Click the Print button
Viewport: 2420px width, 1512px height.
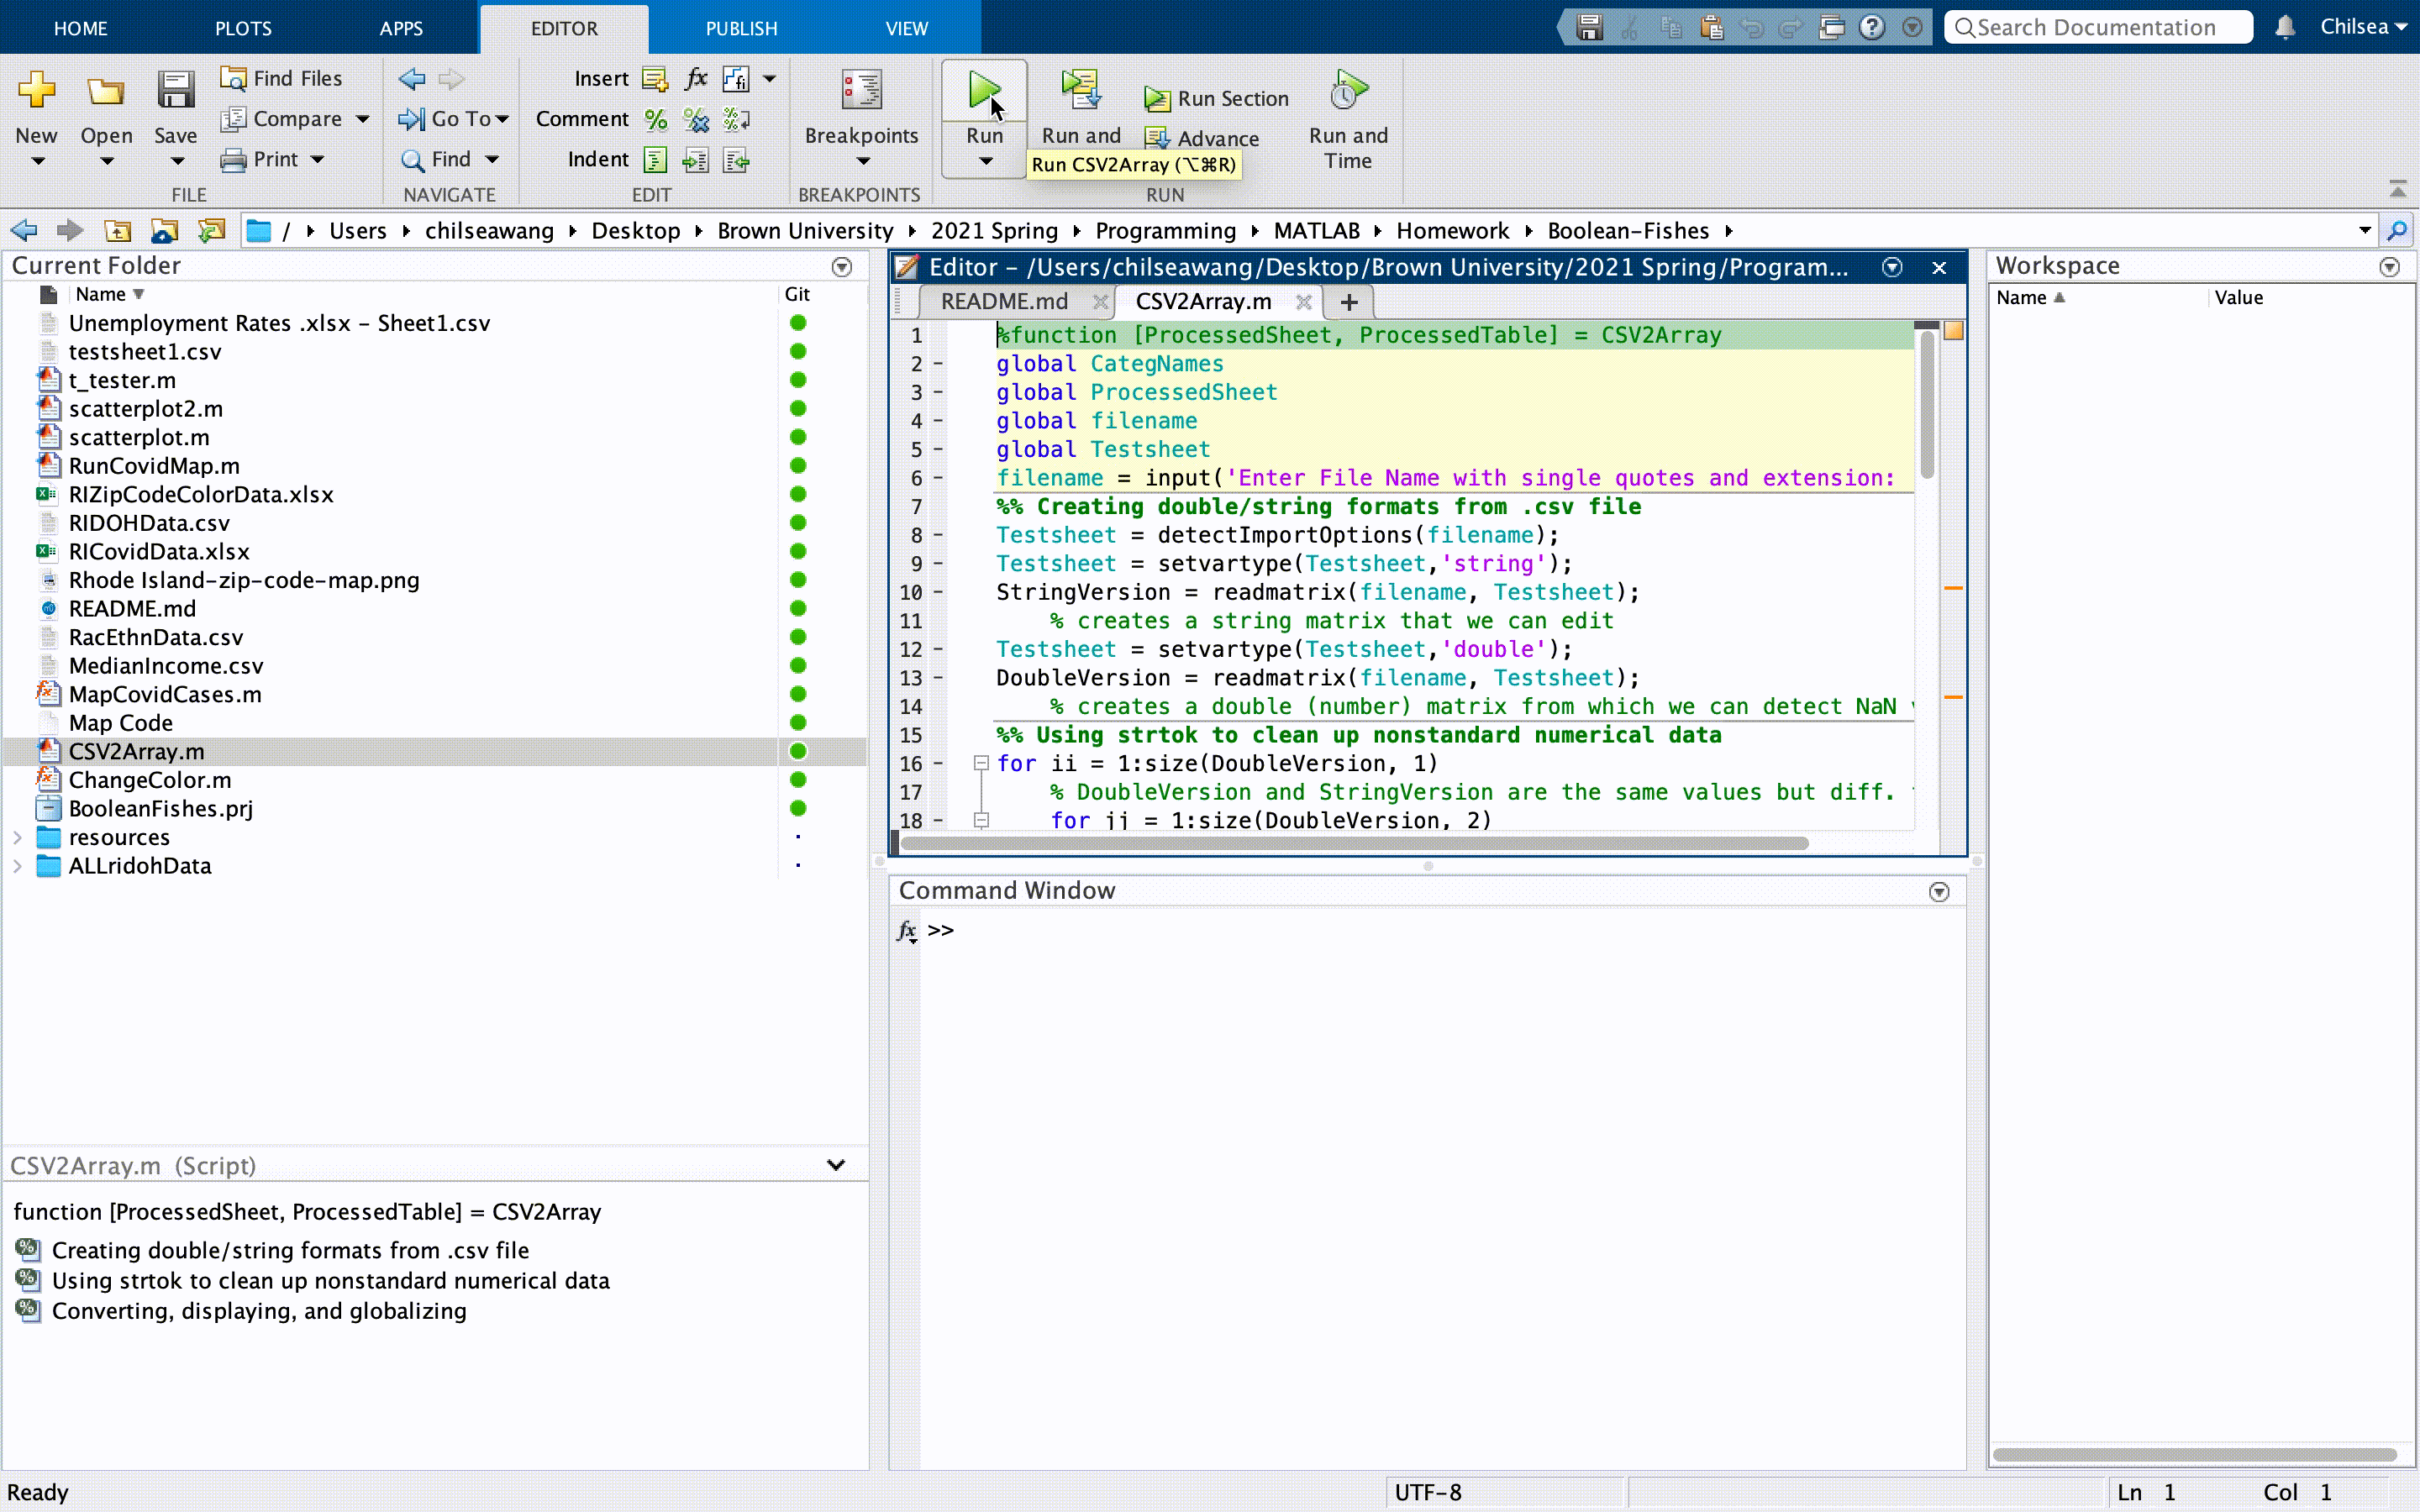tap(261, 159)
